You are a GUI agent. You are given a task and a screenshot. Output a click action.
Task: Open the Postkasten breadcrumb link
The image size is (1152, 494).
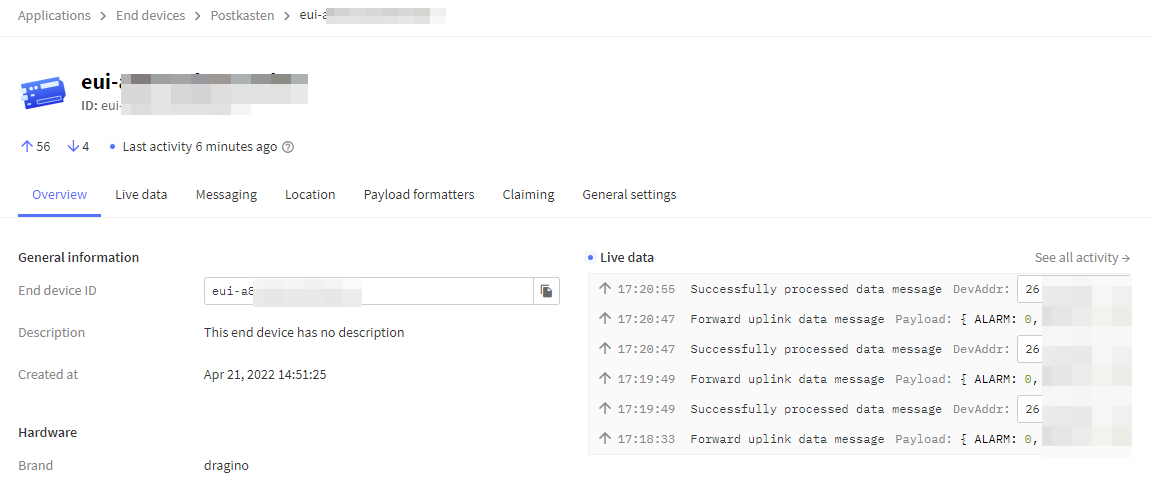242,15
